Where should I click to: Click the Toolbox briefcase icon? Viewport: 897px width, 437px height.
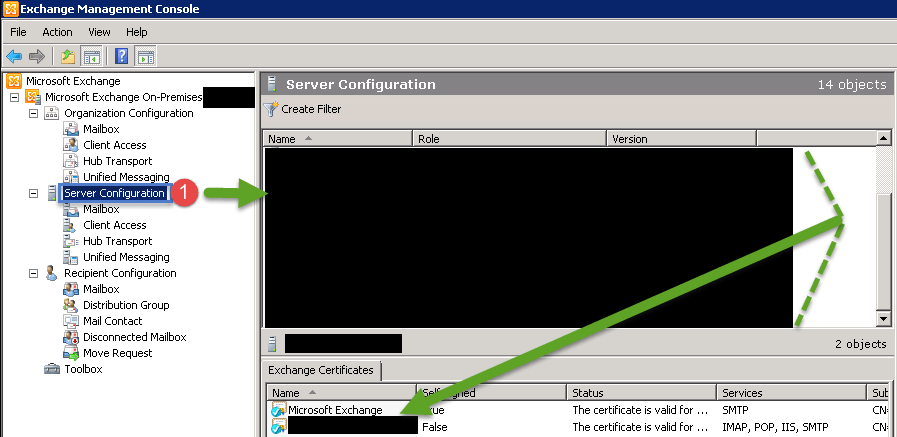coord(51,369)
